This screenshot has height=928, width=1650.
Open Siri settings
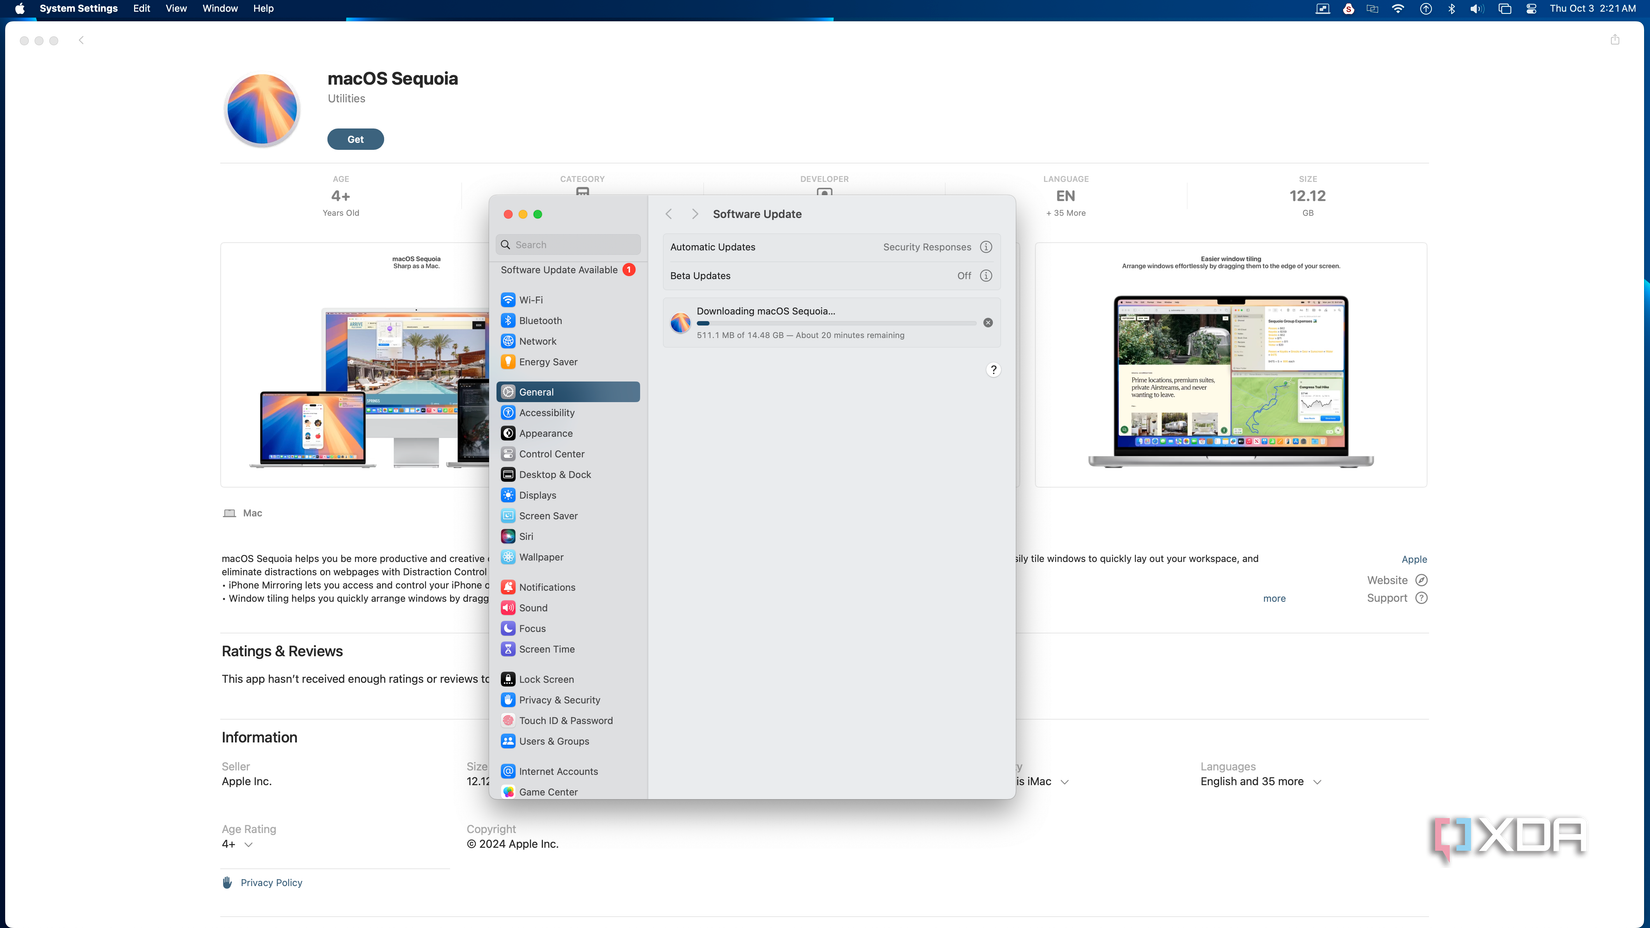[568, 537]
